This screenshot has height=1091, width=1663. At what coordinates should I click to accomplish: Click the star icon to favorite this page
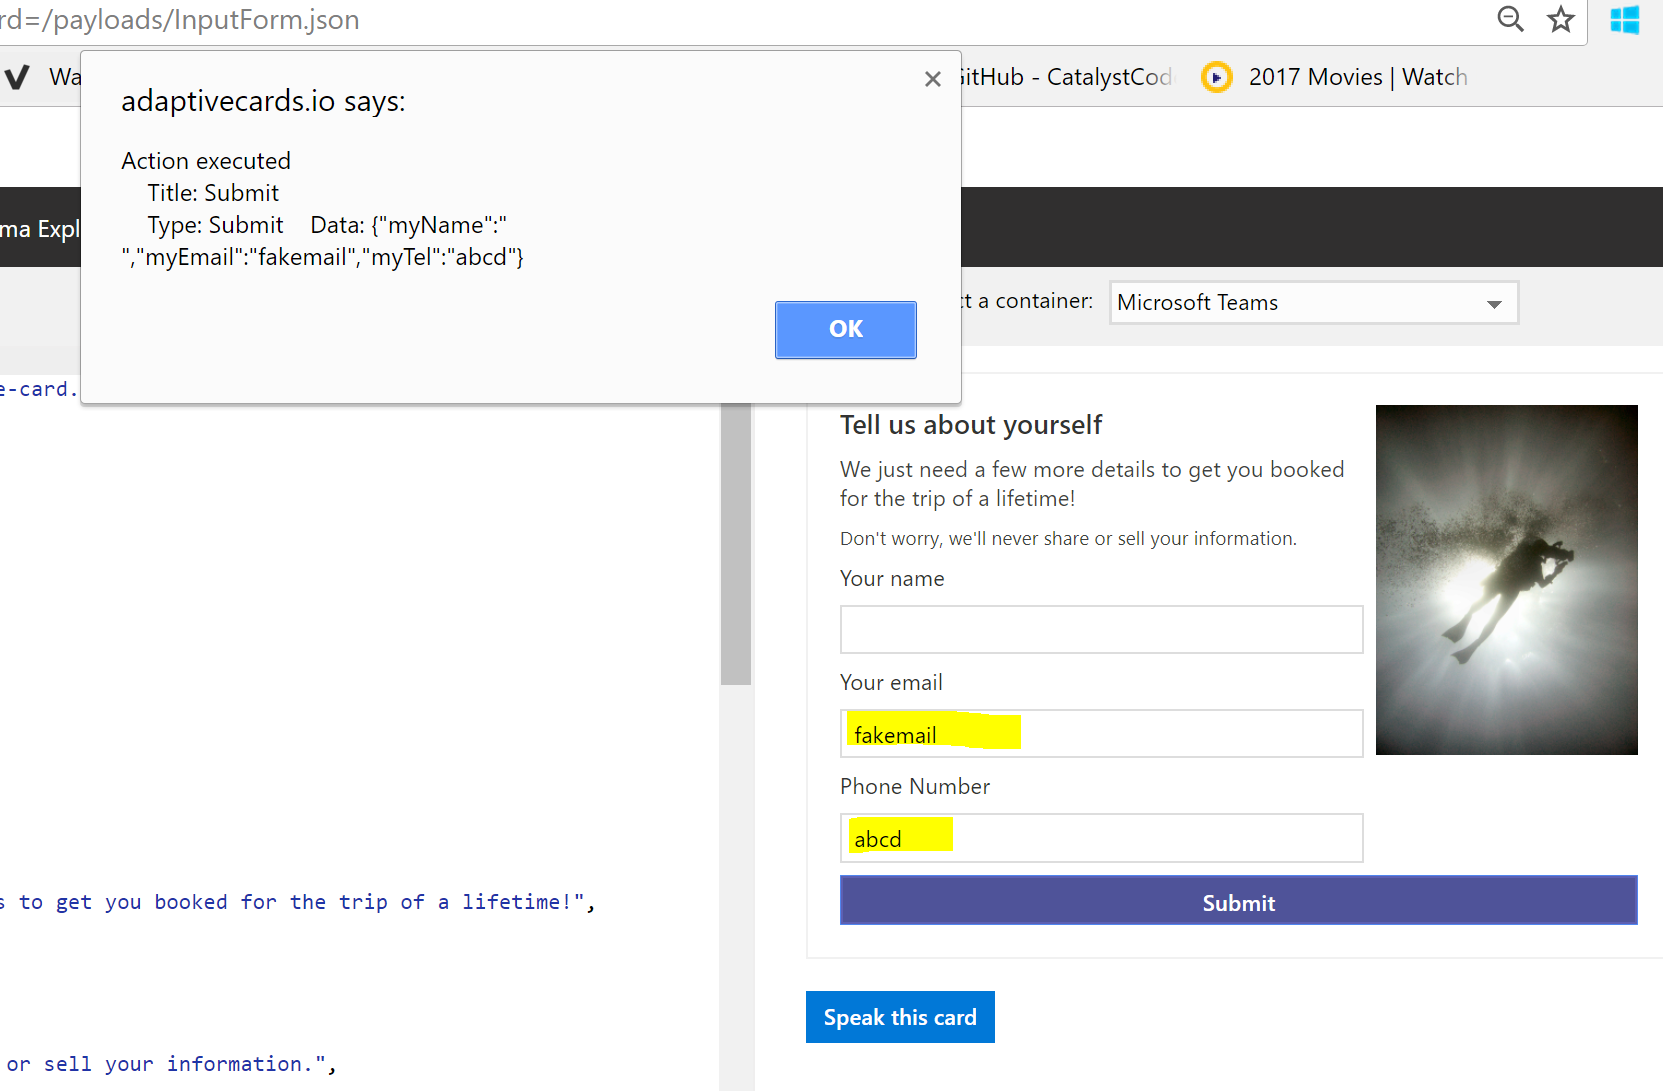[1561, 19]
